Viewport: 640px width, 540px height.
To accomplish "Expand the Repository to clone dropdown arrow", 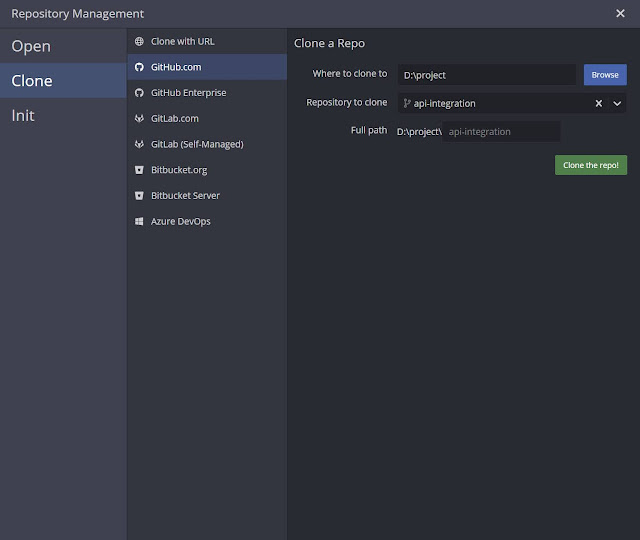I will (617, 103).
